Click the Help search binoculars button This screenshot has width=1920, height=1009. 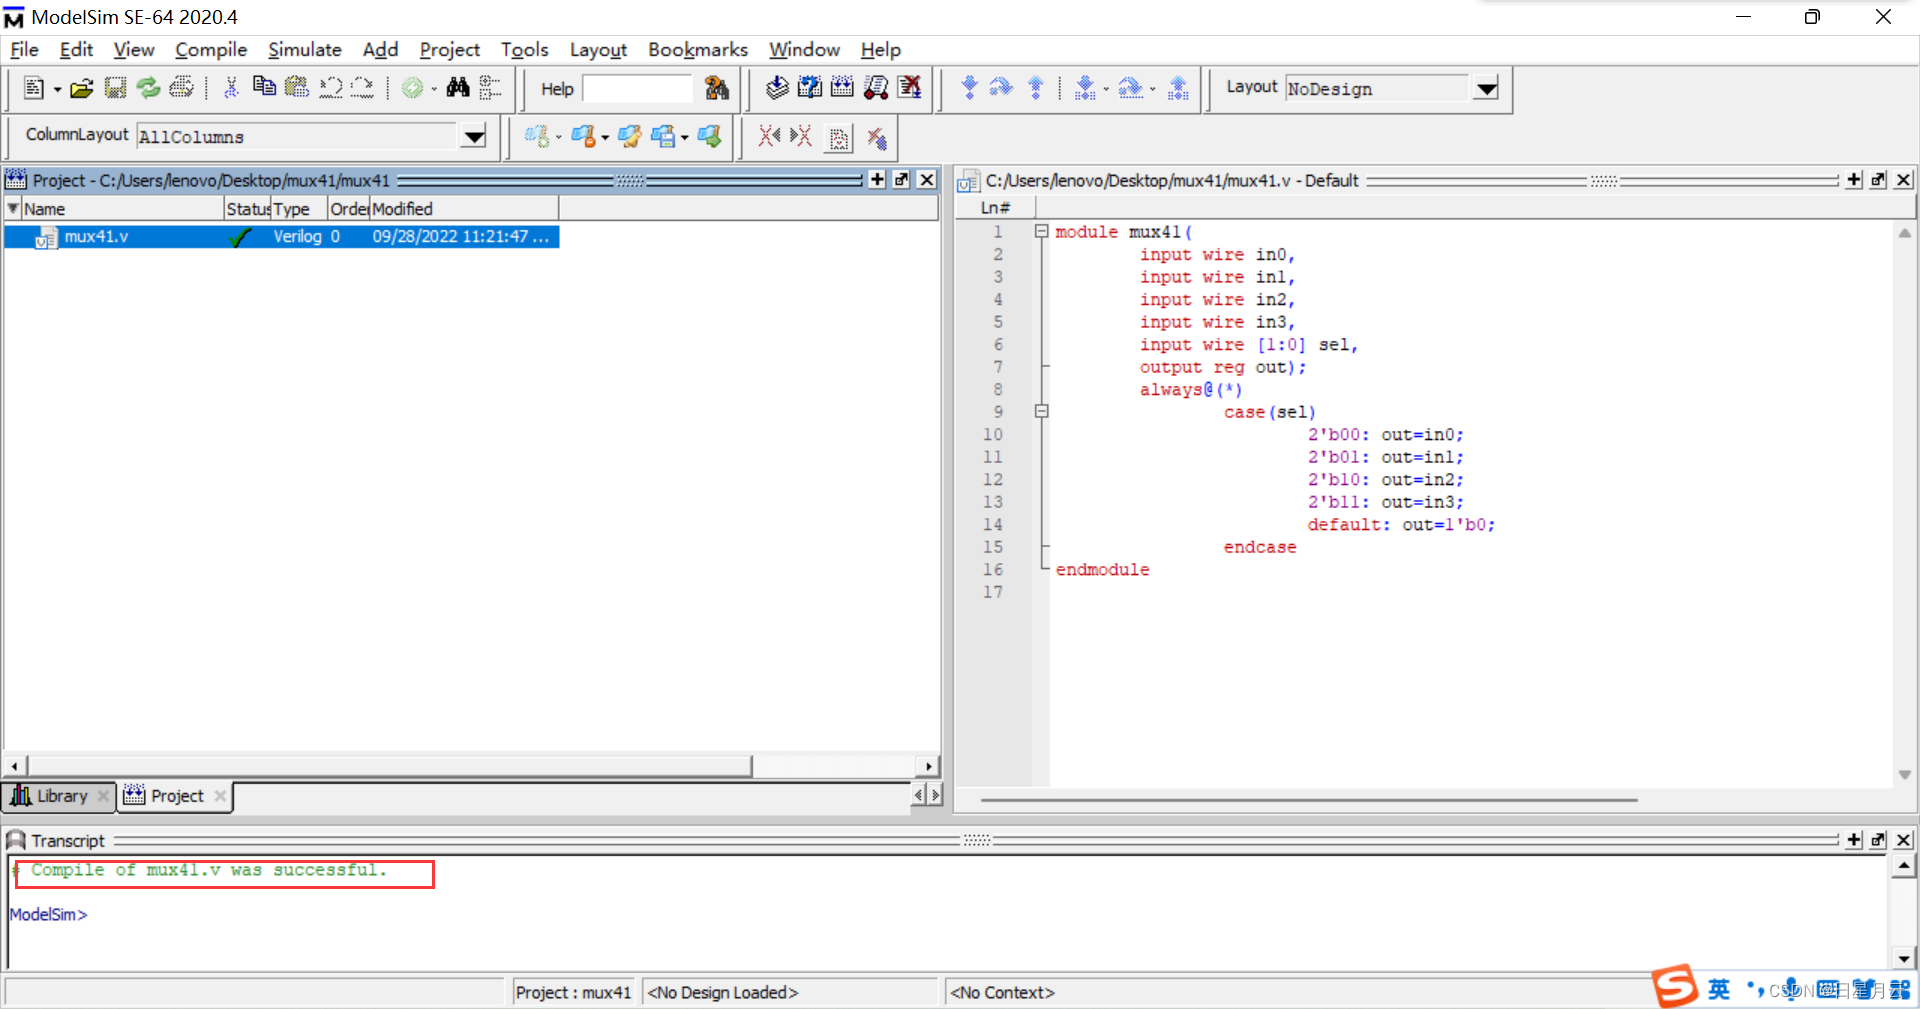[x=717, y=88]
